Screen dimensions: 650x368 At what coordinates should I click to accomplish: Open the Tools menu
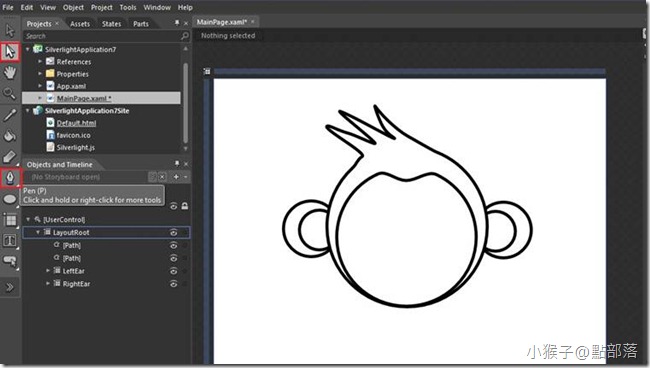[128, 7]
